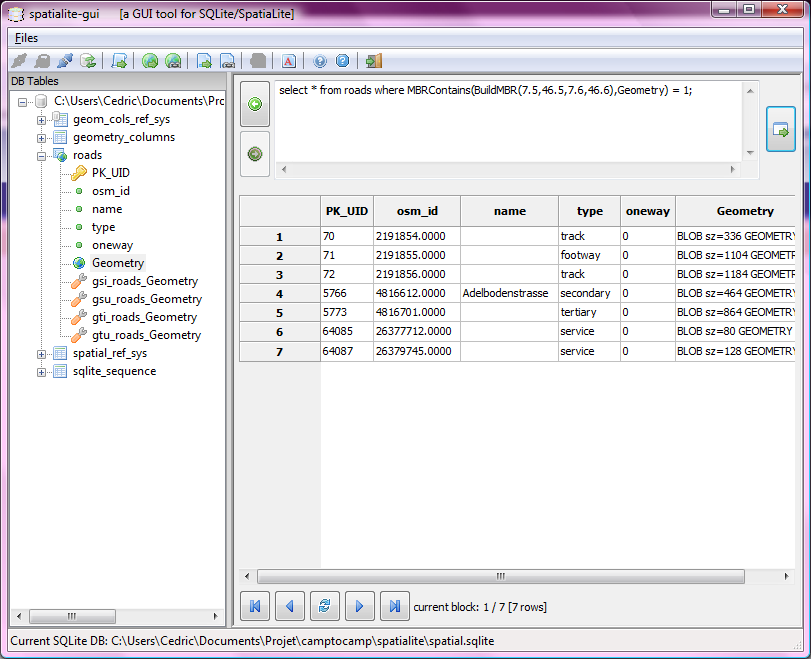This screenshot has height=659, width=811.
Task: Click the virtual shapefile globe-with-chain icon
Action: (x=173, y=61)
